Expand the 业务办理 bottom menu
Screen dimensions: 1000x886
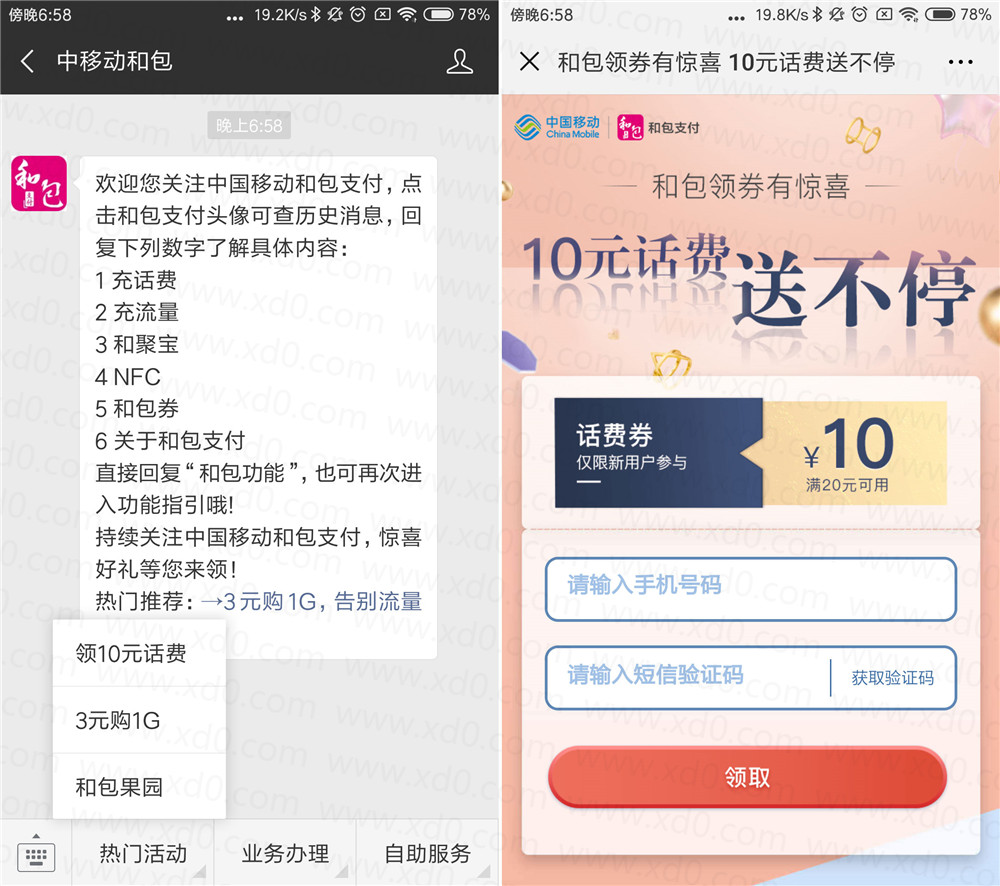click(x=285, y=853)
